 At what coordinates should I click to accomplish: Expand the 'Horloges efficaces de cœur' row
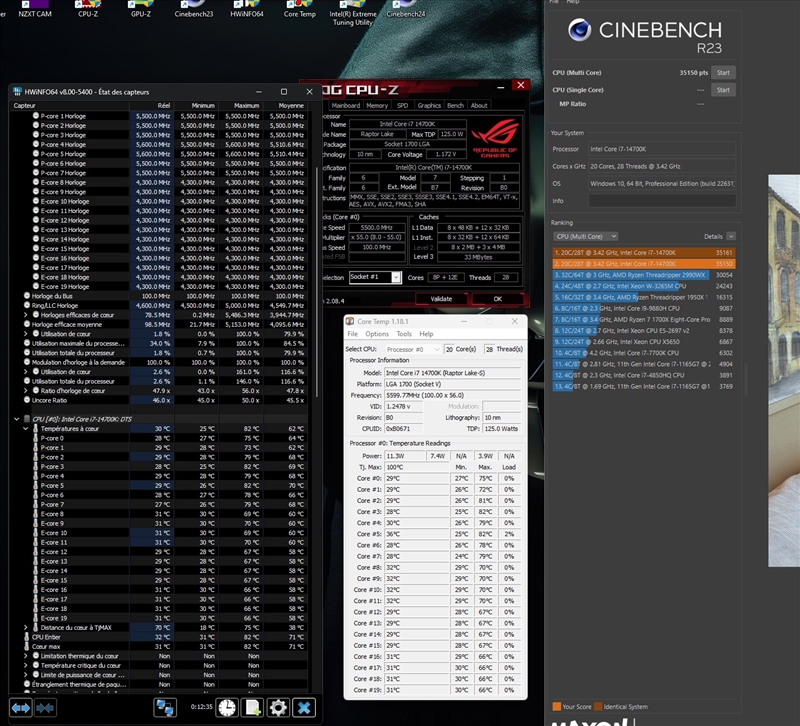(26, 314)
